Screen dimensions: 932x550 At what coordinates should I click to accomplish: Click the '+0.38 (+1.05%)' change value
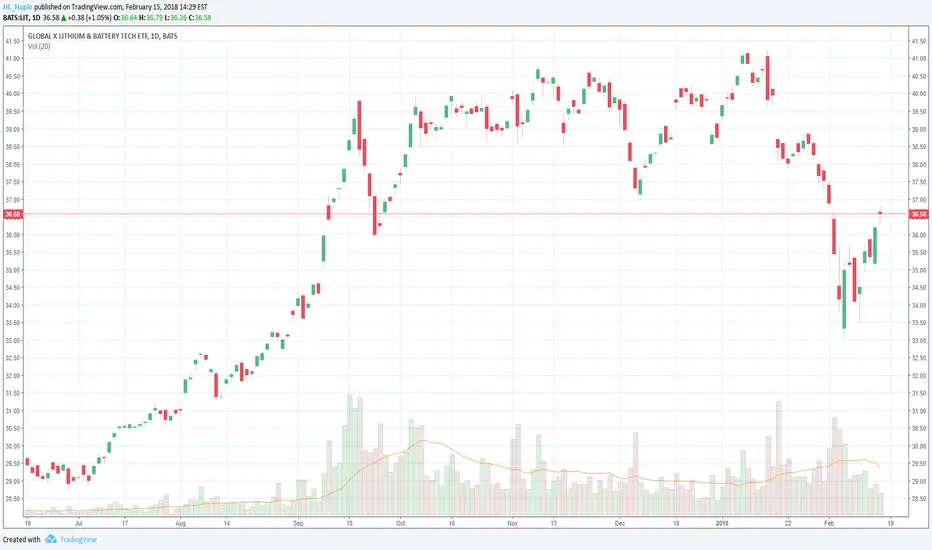90,18
